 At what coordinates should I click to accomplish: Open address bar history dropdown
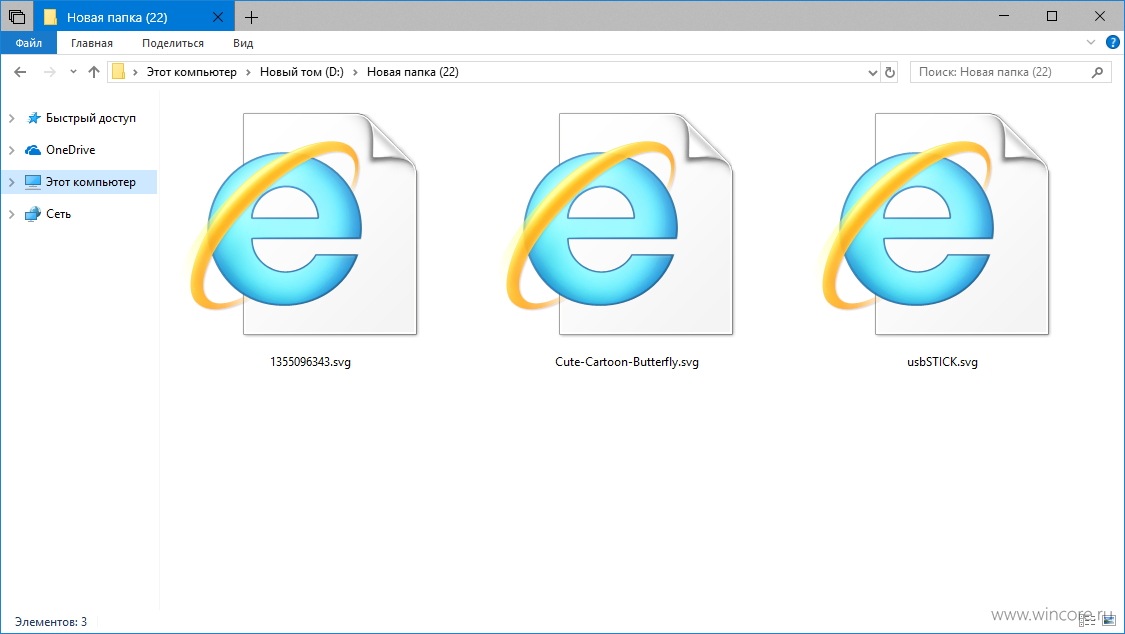click(872, 72)
